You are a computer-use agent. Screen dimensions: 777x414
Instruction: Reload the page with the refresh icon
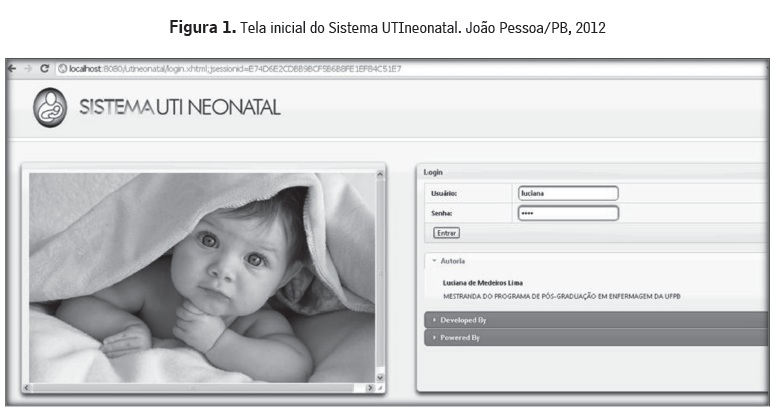coord(44,68)
